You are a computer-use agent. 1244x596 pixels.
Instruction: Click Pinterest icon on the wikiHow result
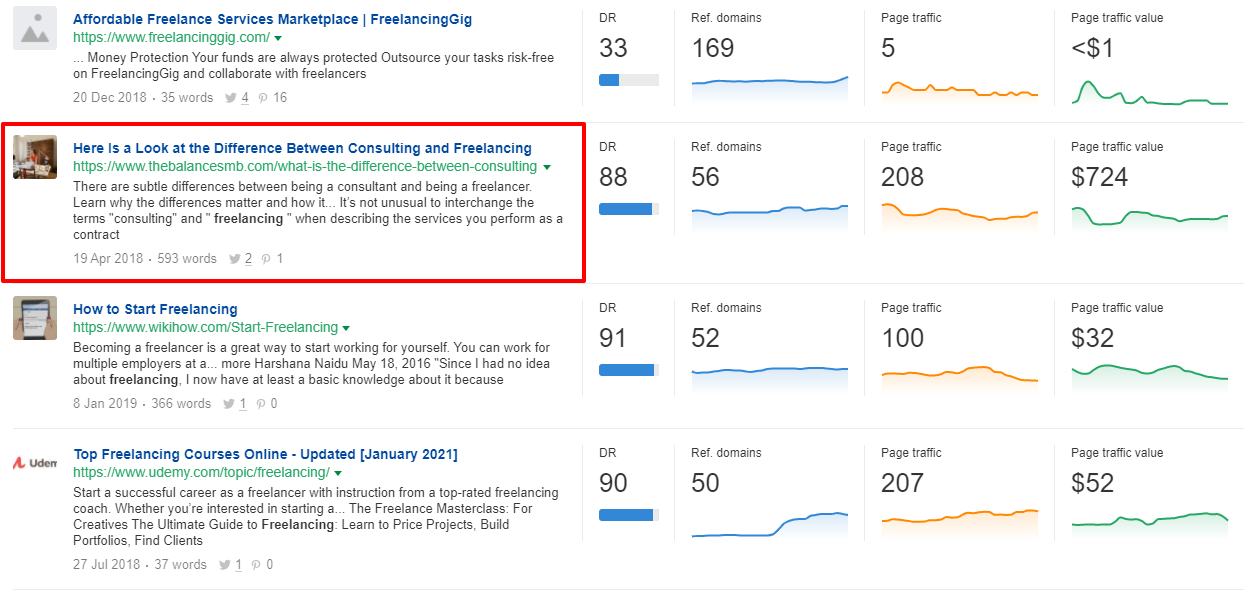point(261,404)
